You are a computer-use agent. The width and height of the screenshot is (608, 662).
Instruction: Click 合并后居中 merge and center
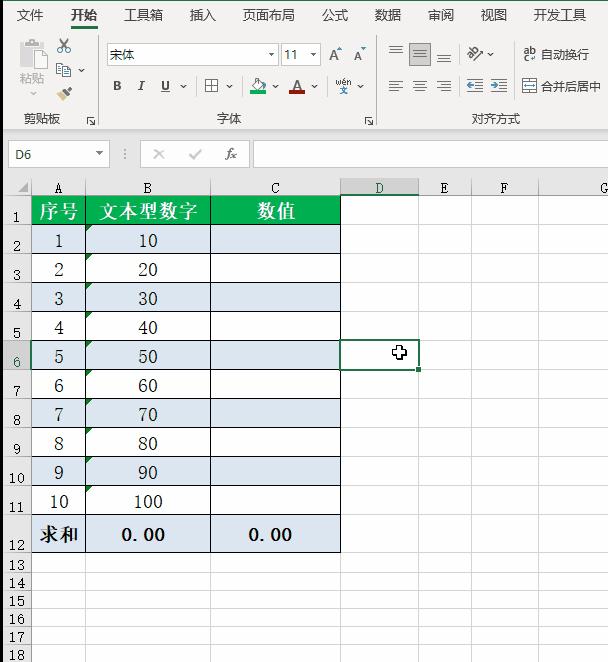(x=561, y=86)
